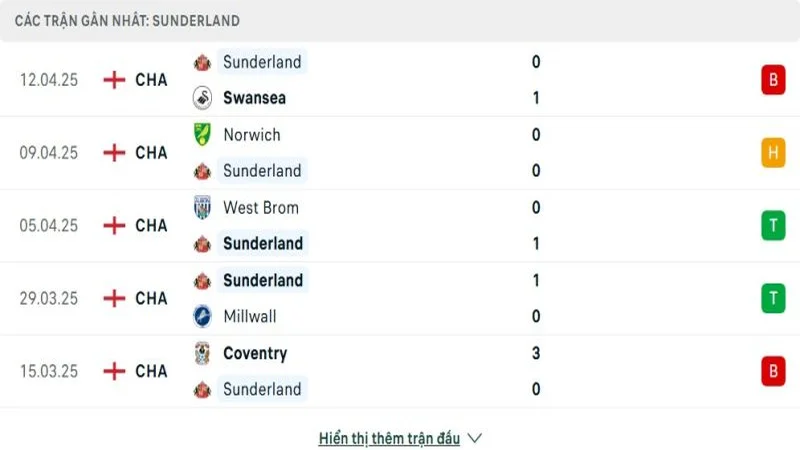Click the England flag icon for 15.03.25 match
The image size is (800, 450).
pyautogui.click(x=114, y=371)
